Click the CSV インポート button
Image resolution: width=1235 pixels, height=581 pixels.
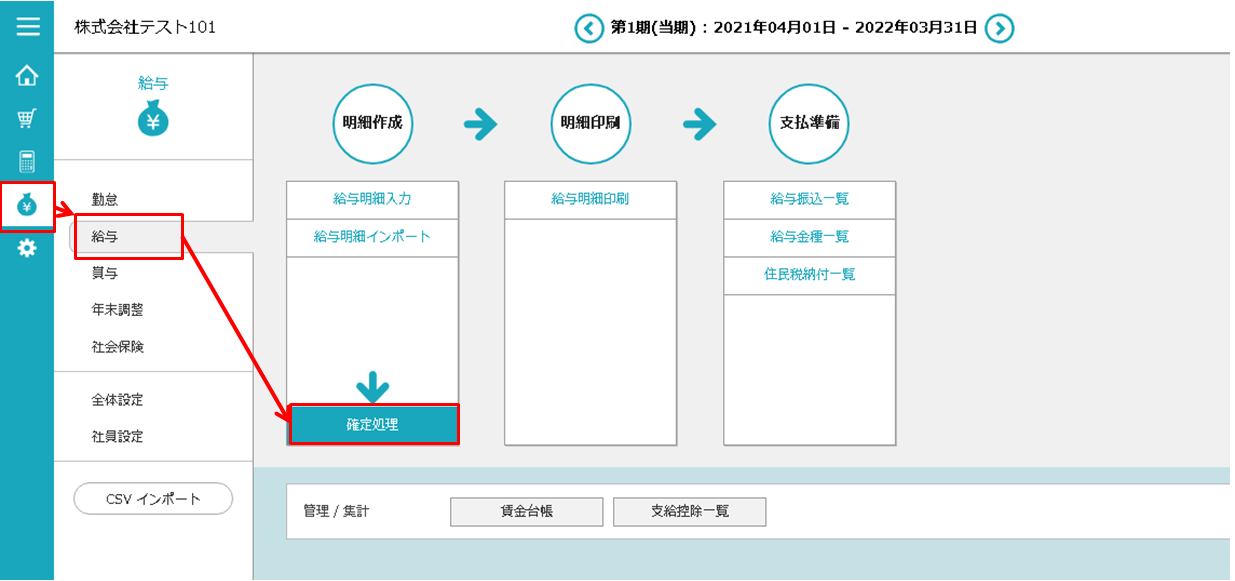pos(153,499)
